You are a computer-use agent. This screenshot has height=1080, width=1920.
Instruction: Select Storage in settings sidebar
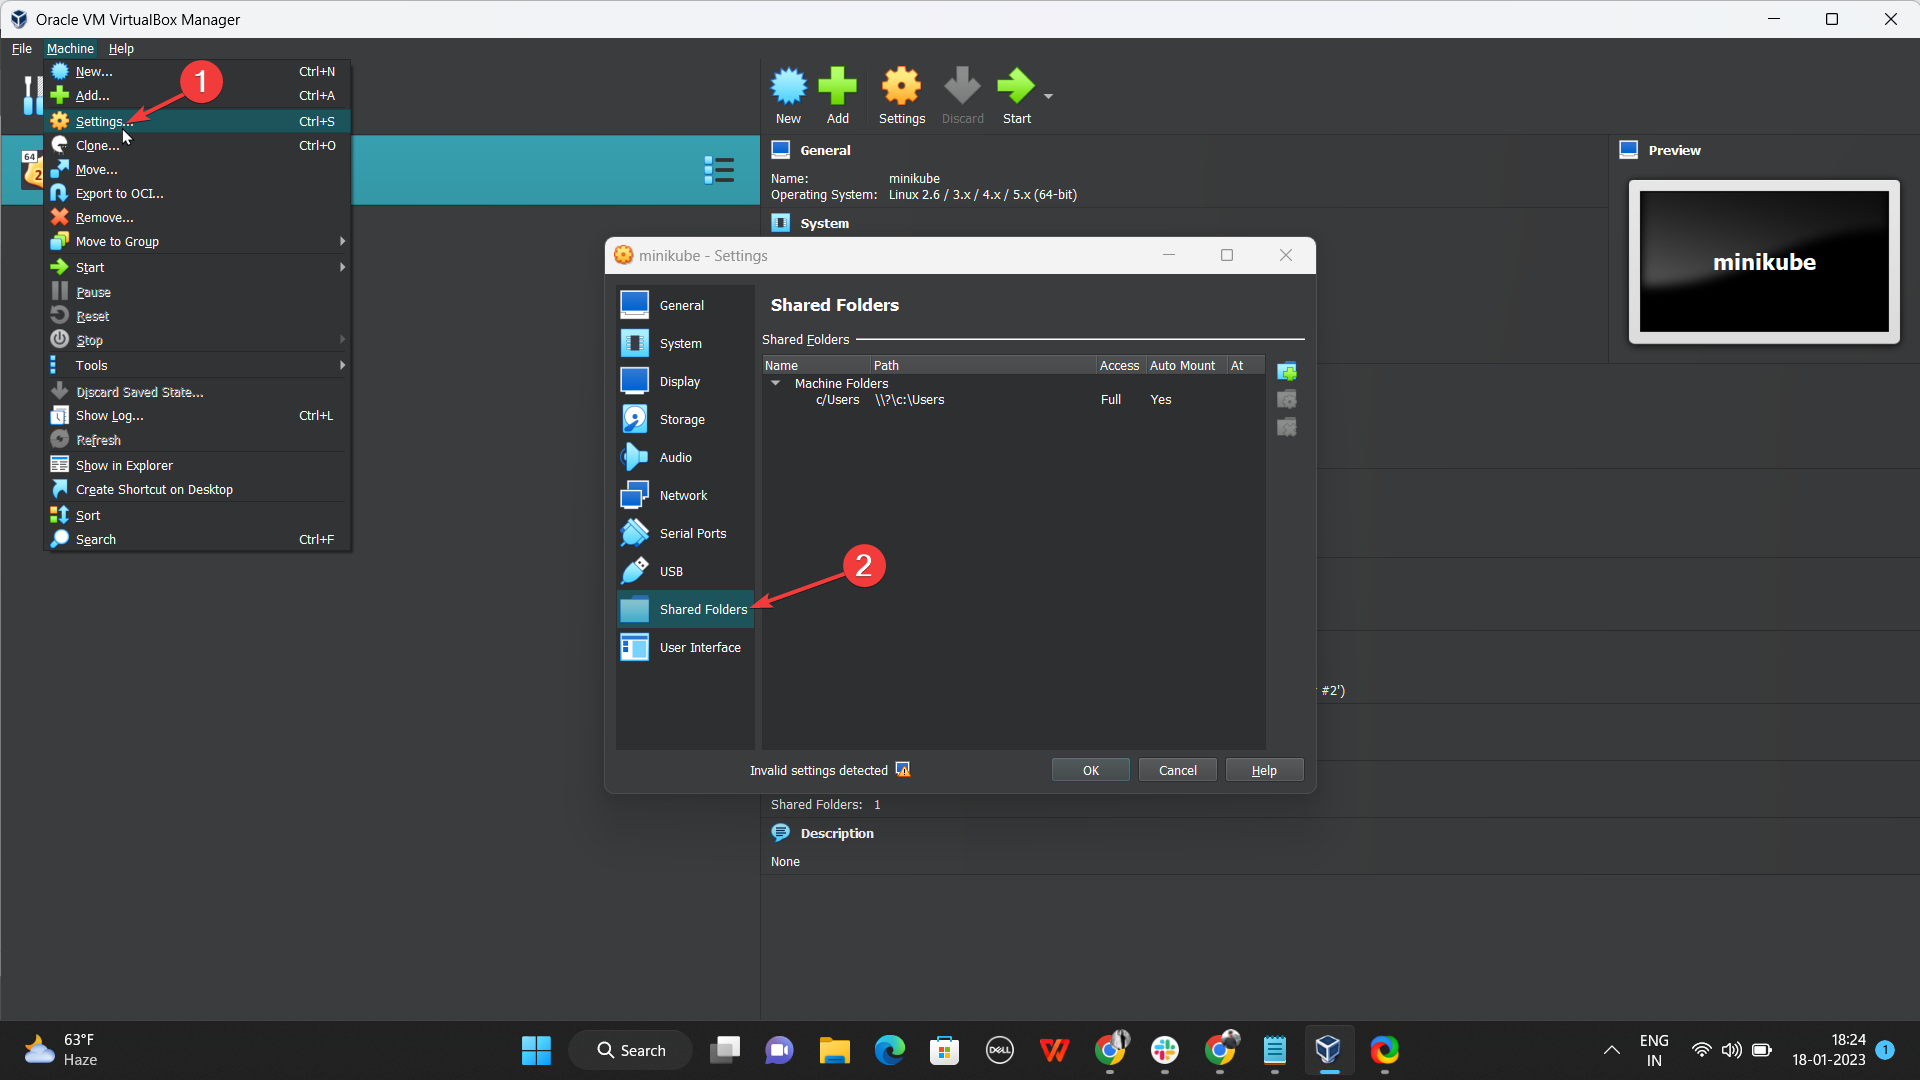point(685,419)
